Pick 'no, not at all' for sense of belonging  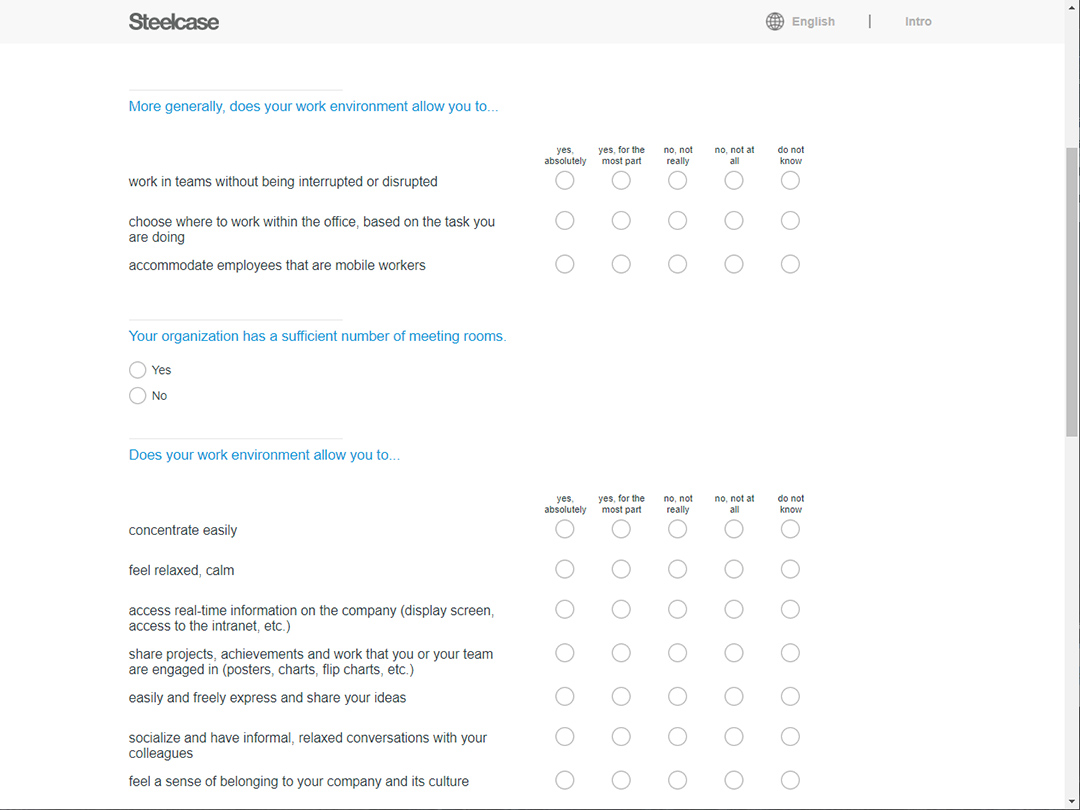(734, 780)
